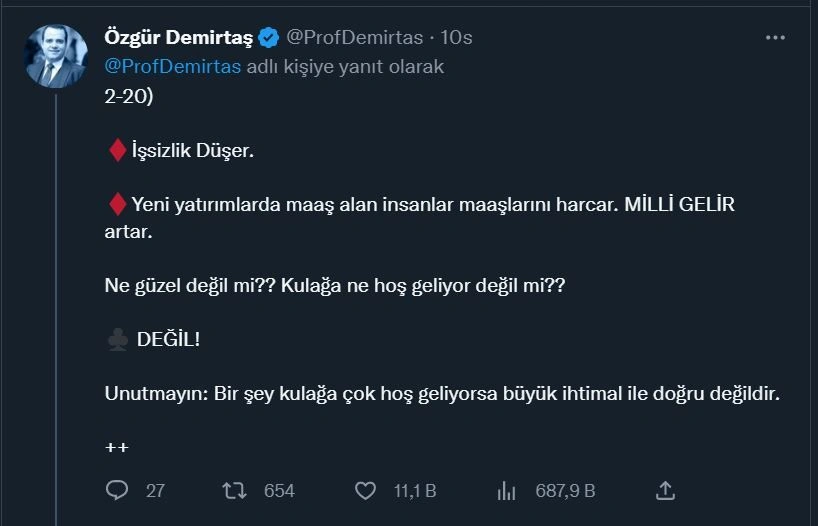Click the club emoji before DEĞİL!
Viewport: 818px width, 526px height.
(x=116, y=340)
